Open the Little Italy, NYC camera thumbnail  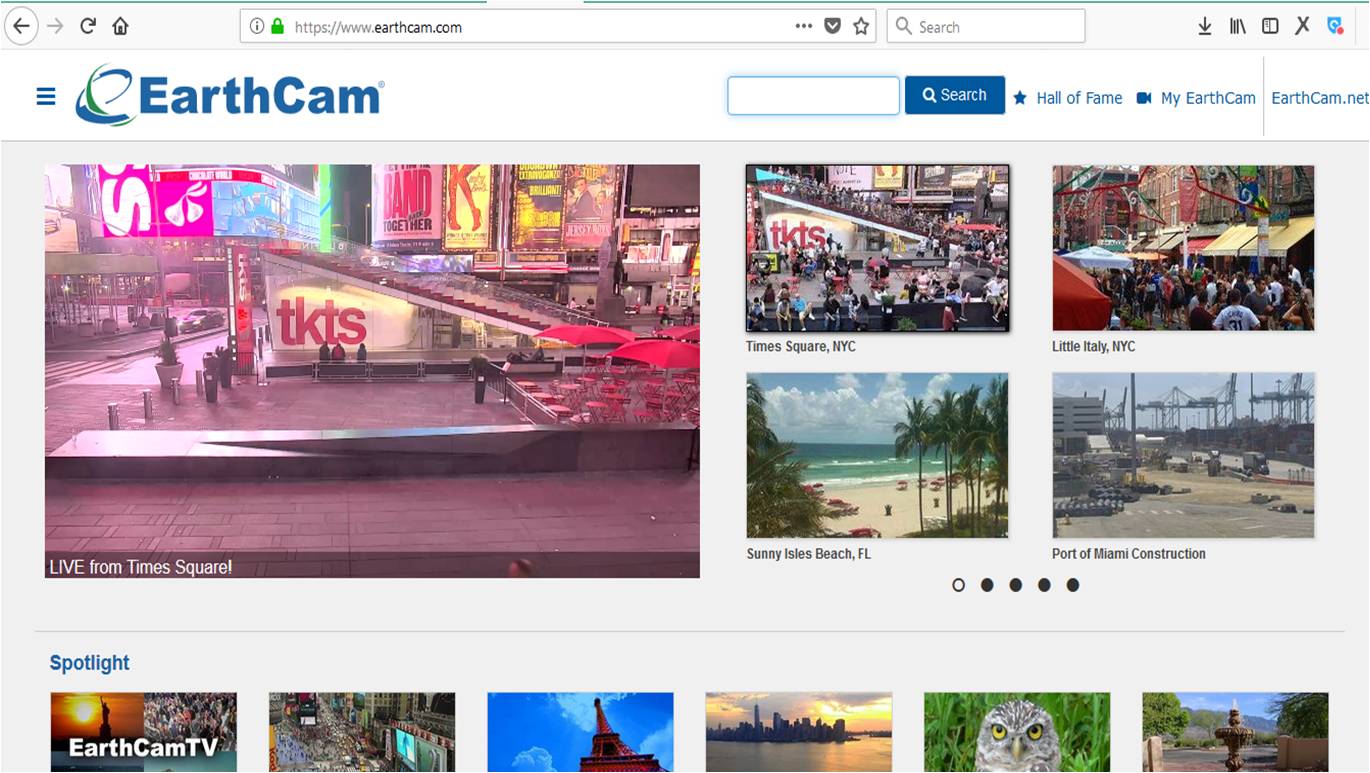(x=1183, y=248)
